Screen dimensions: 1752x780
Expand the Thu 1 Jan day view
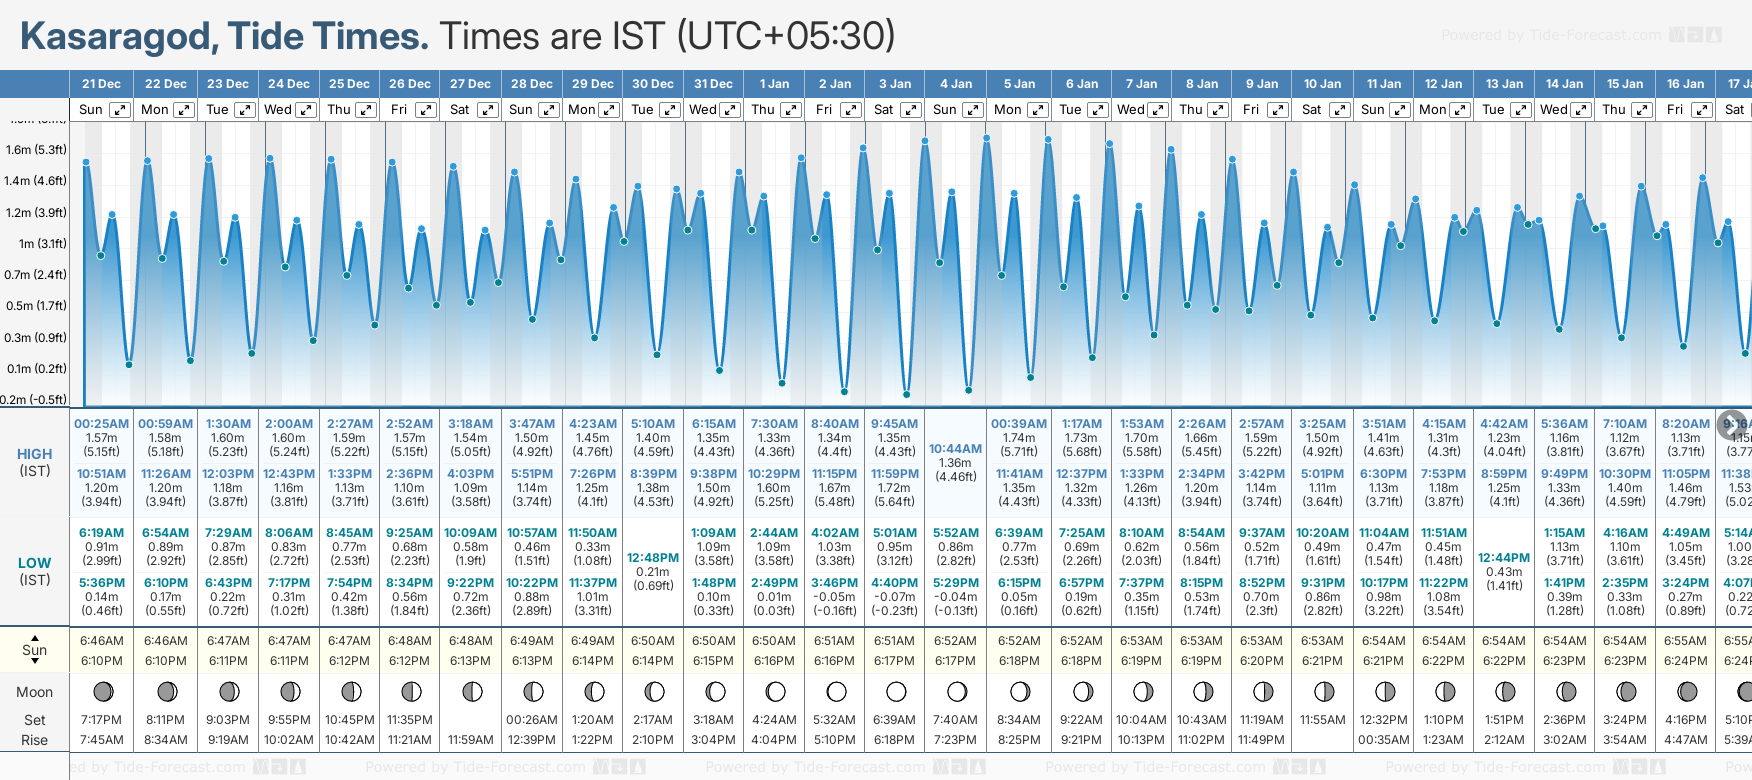click(791, 110)
